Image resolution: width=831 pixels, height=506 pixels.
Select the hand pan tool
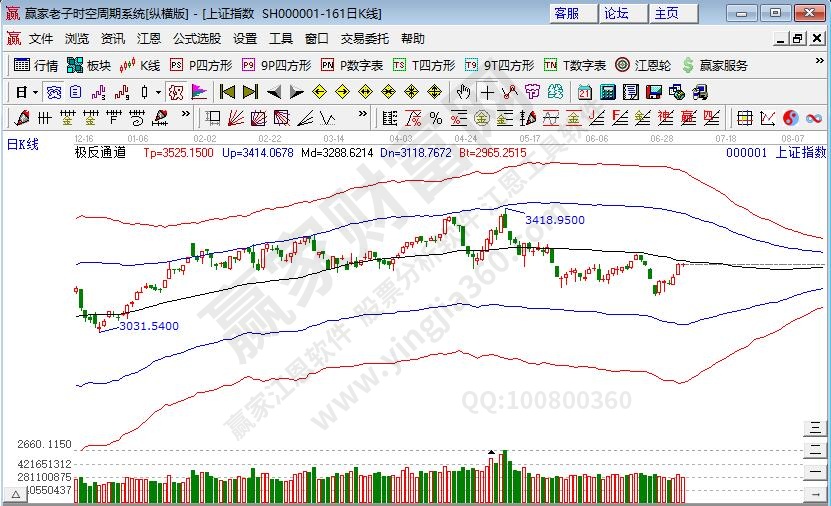[x=463, y=92]
